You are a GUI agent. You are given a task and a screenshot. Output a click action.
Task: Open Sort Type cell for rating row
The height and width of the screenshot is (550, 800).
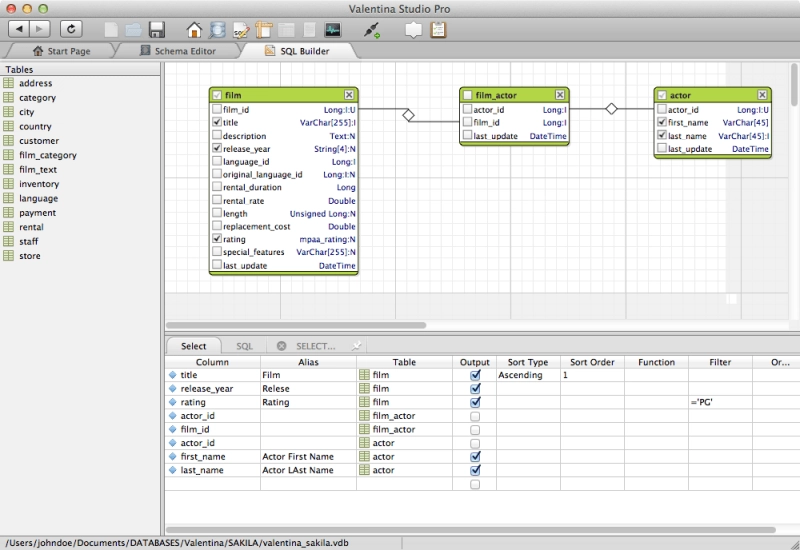point(528,402)
